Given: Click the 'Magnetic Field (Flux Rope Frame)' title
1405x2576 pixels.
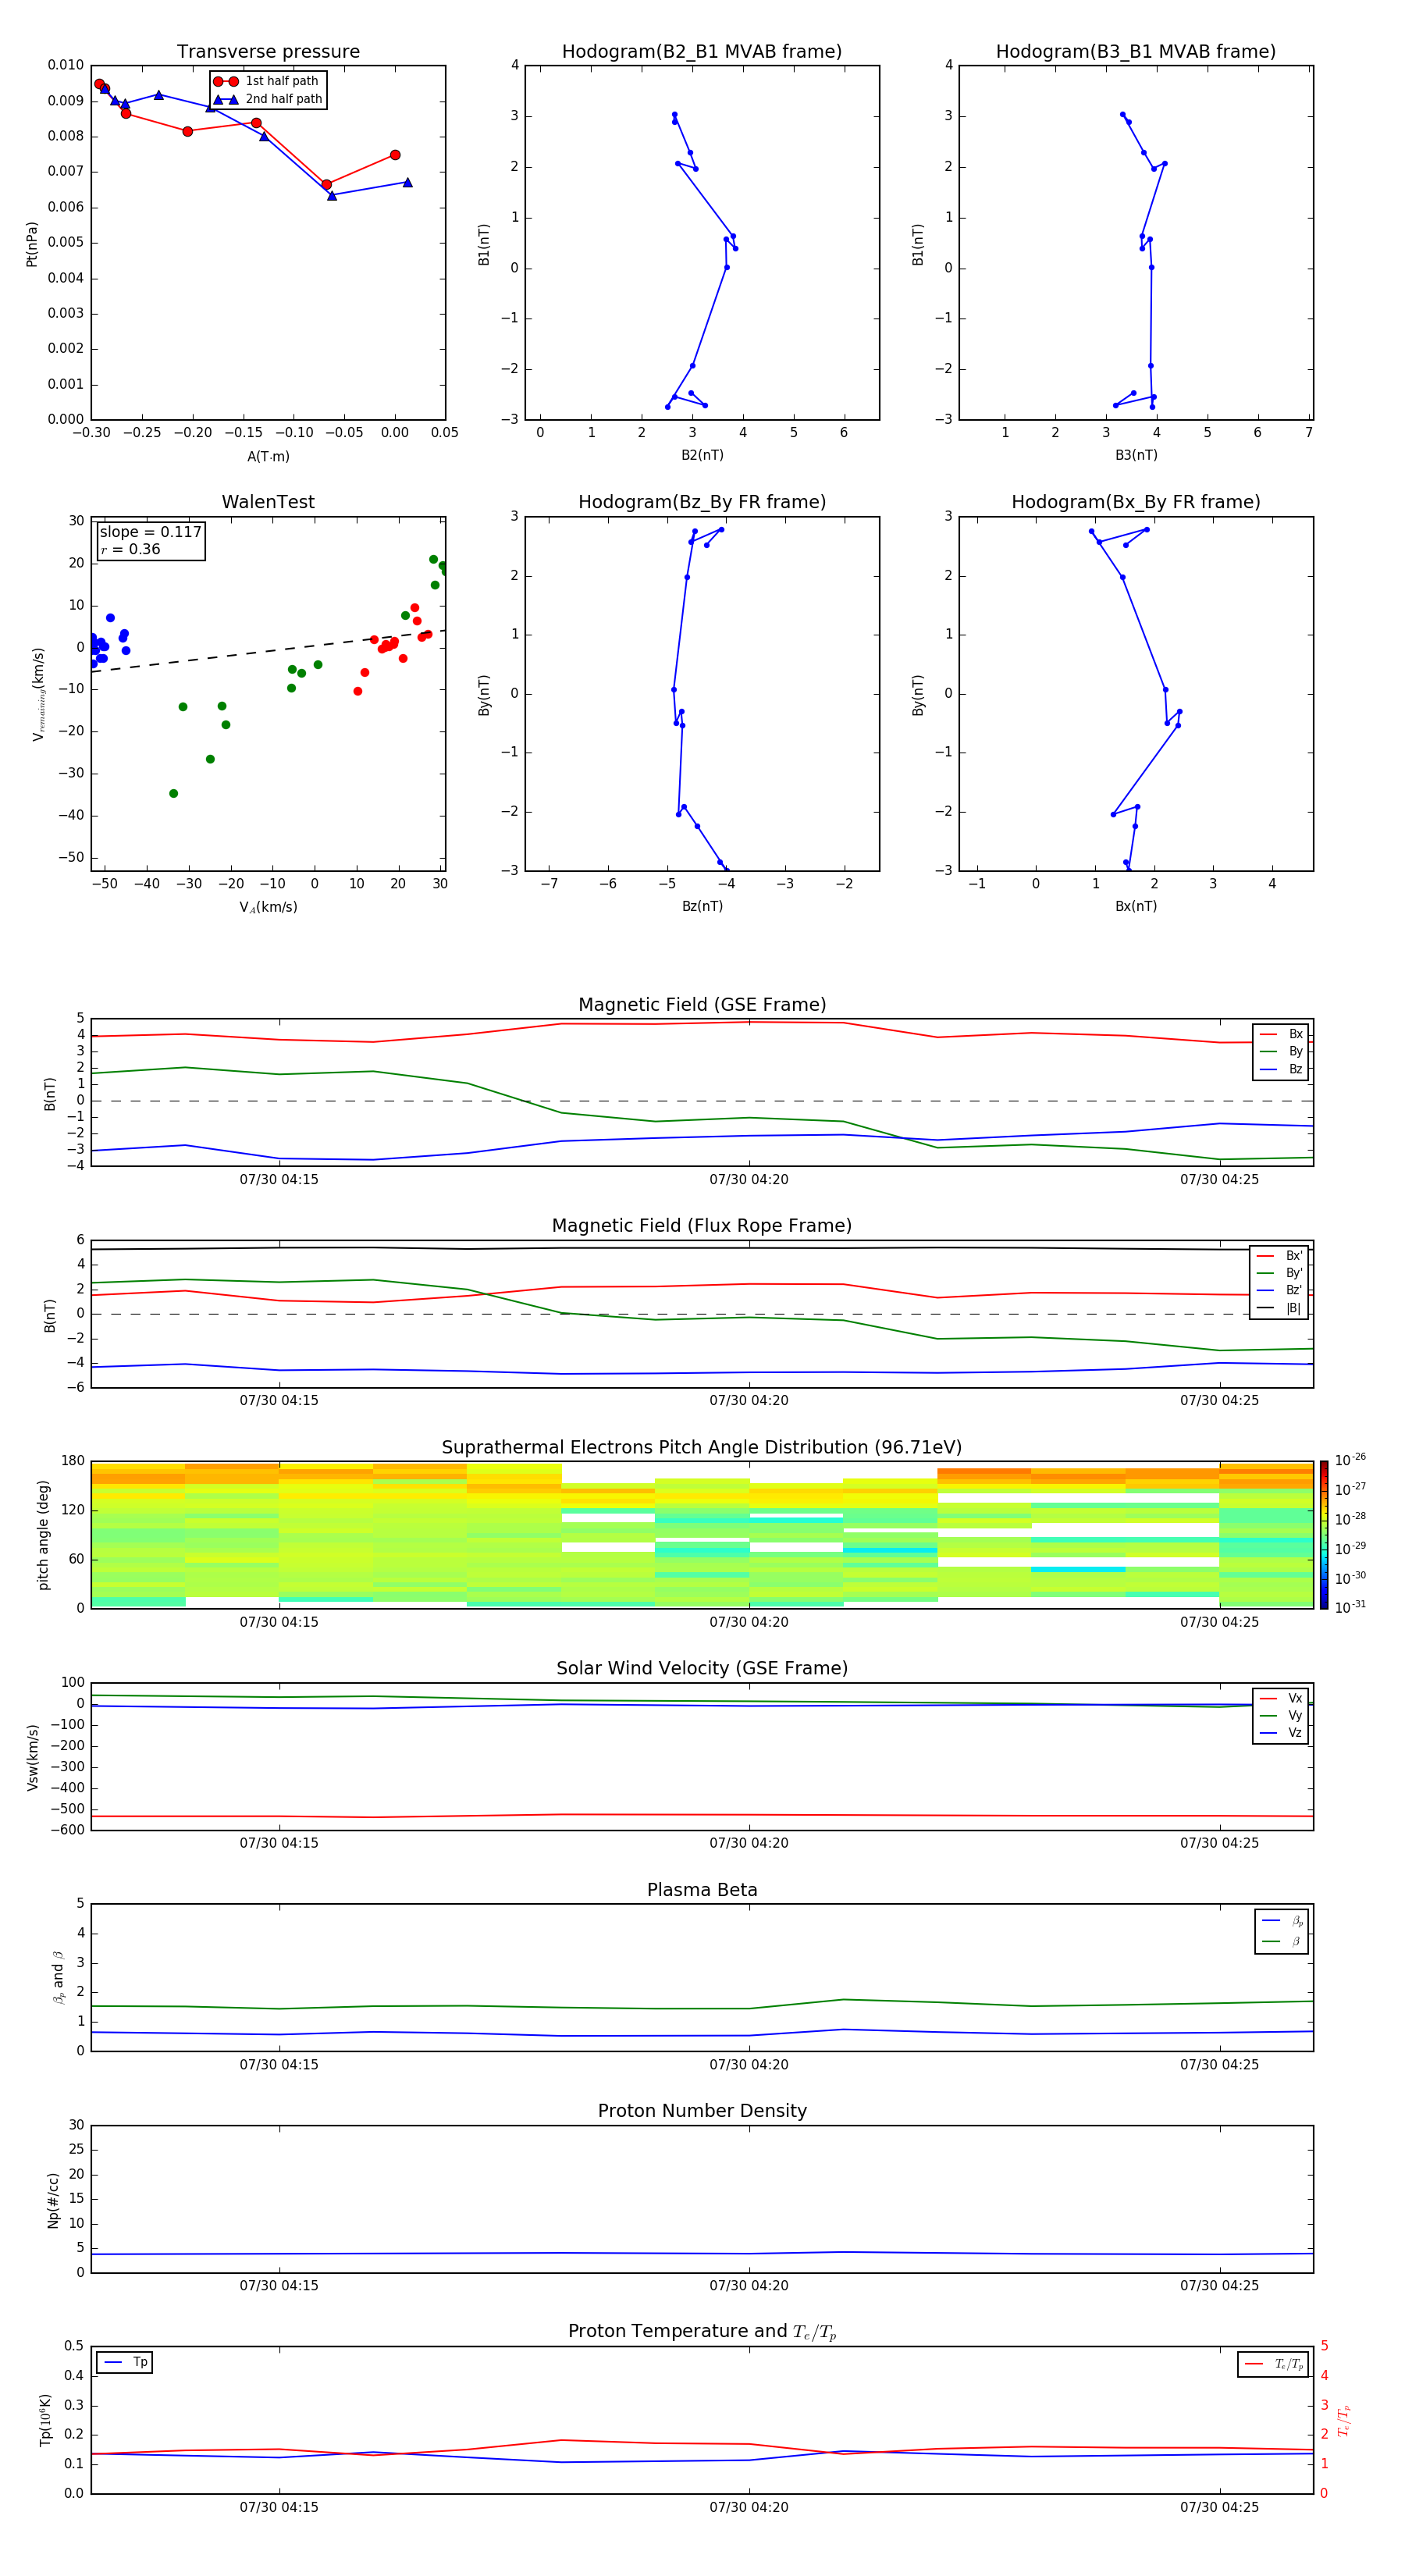Looking at the screenshot, I should tap(702, 1226).
